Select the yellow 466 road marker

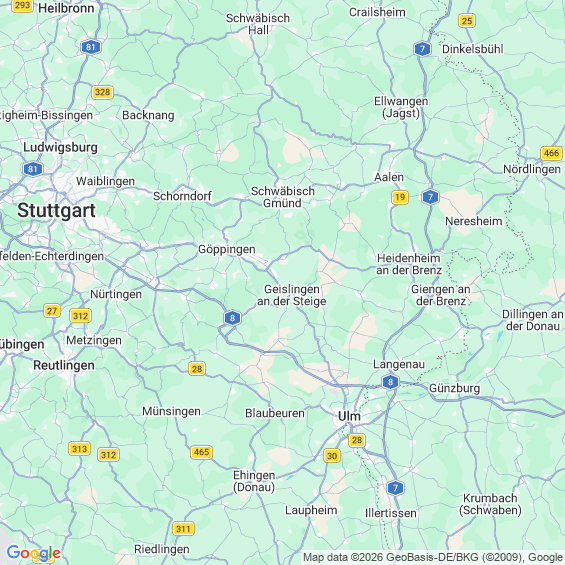click(551, 153)
